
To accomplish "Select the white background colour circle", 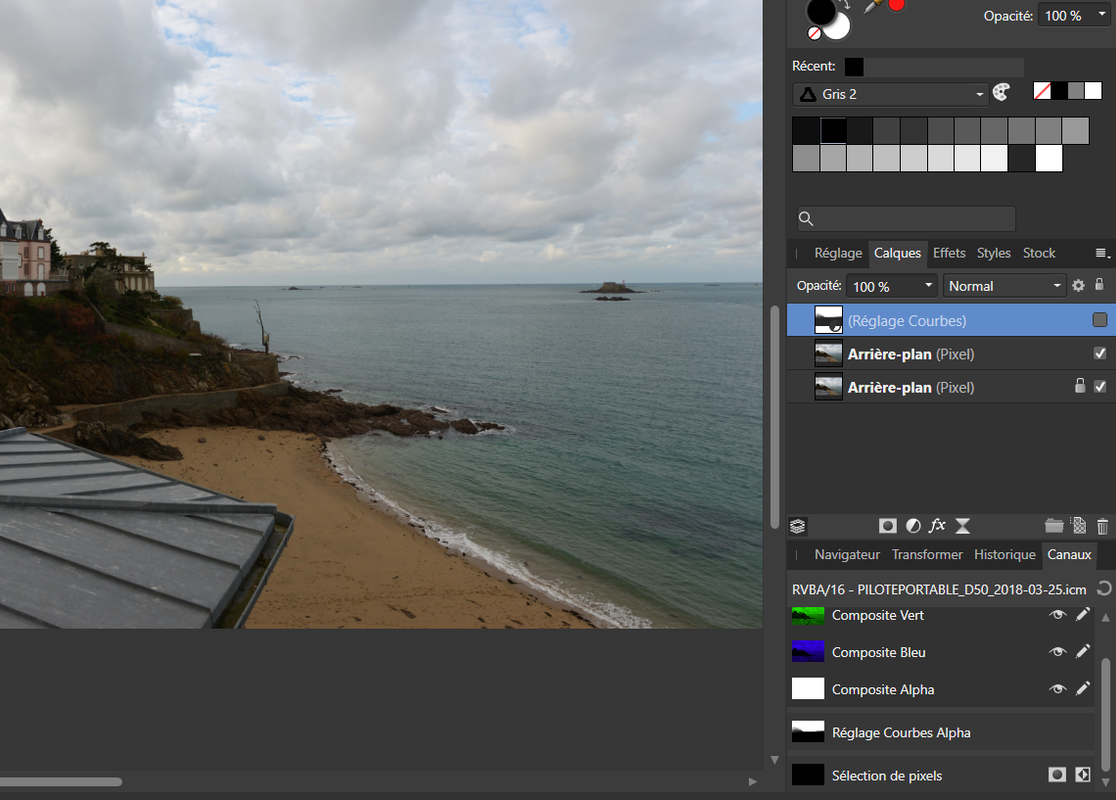I will tap(838, 27).
